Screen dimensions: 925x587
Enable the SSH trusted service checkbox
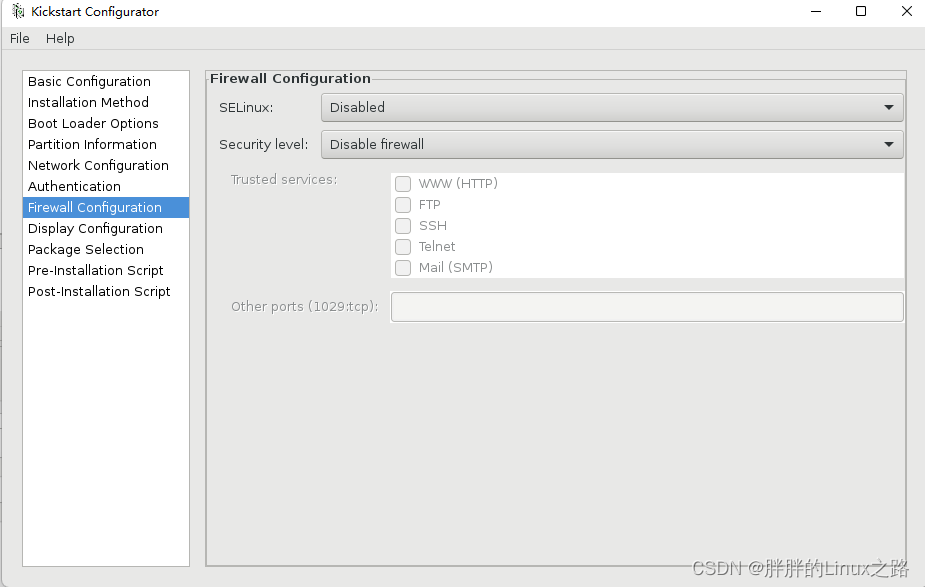tap(403, 226)
